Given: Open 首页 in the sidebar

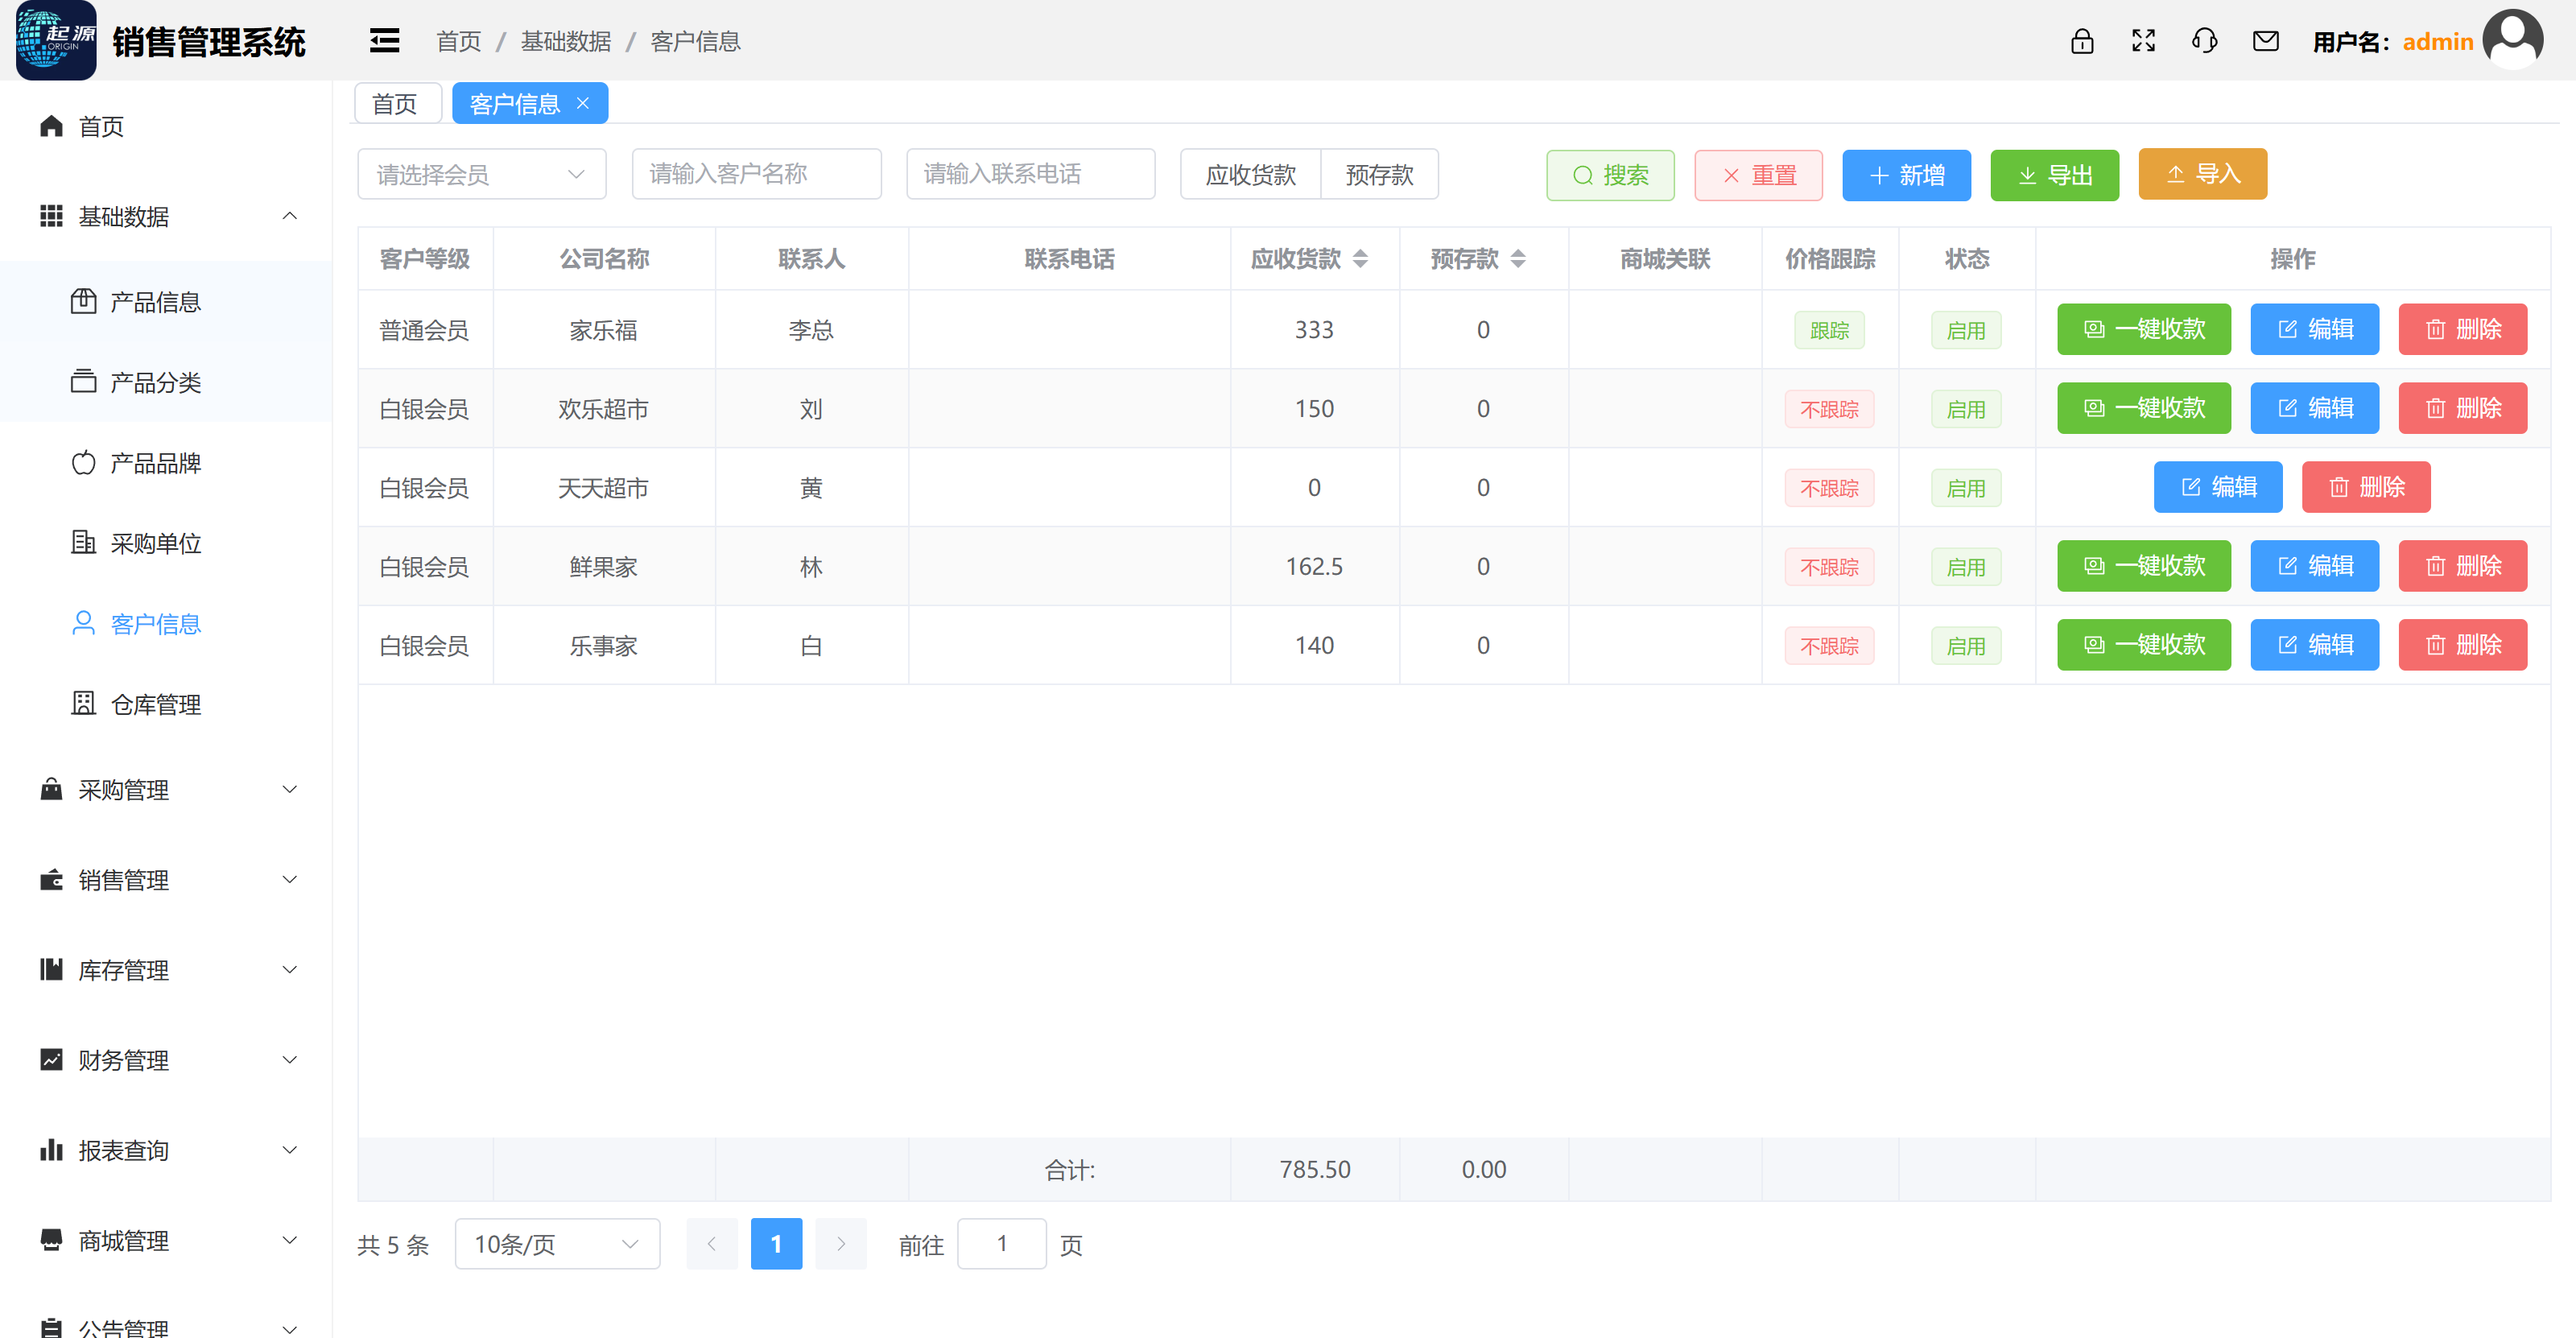Looking at the screenshot, I should 165,126.
